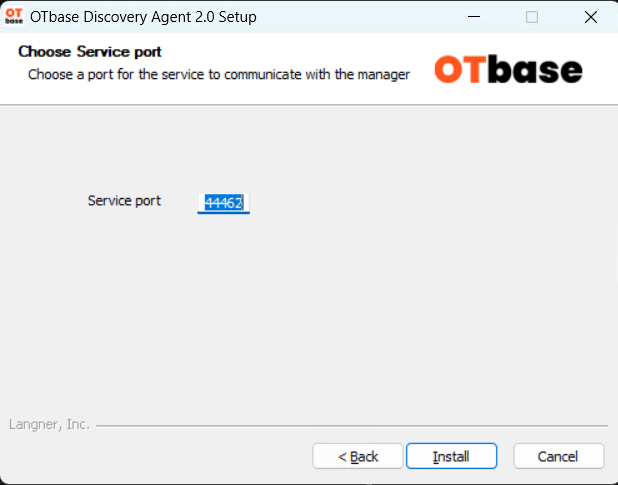
Task: Go to previous step with Back button
Action: pyautogui.click(x=357, y=456)
